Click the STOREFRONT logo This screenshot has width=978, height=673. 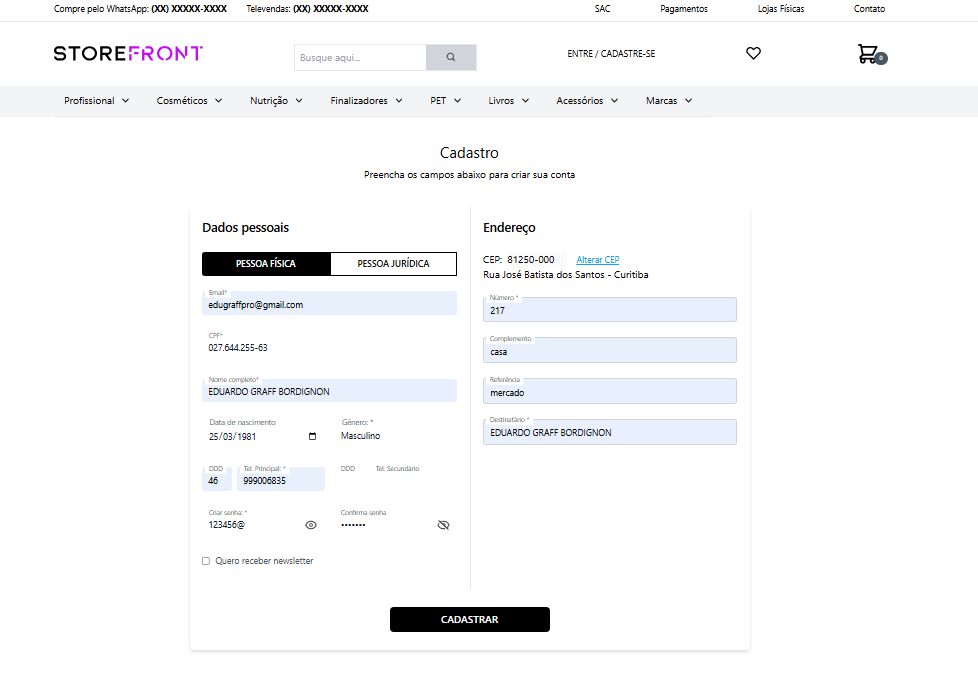pos(128,53)
